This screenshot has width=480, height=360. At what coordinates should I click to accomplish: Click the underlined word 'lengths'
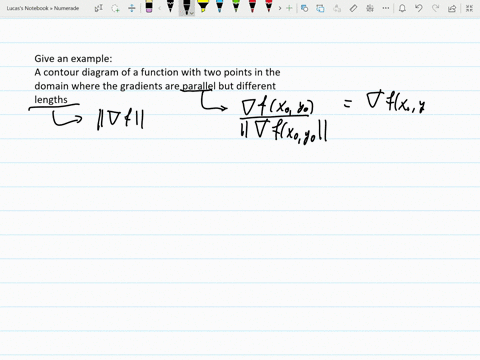(51, 100)
